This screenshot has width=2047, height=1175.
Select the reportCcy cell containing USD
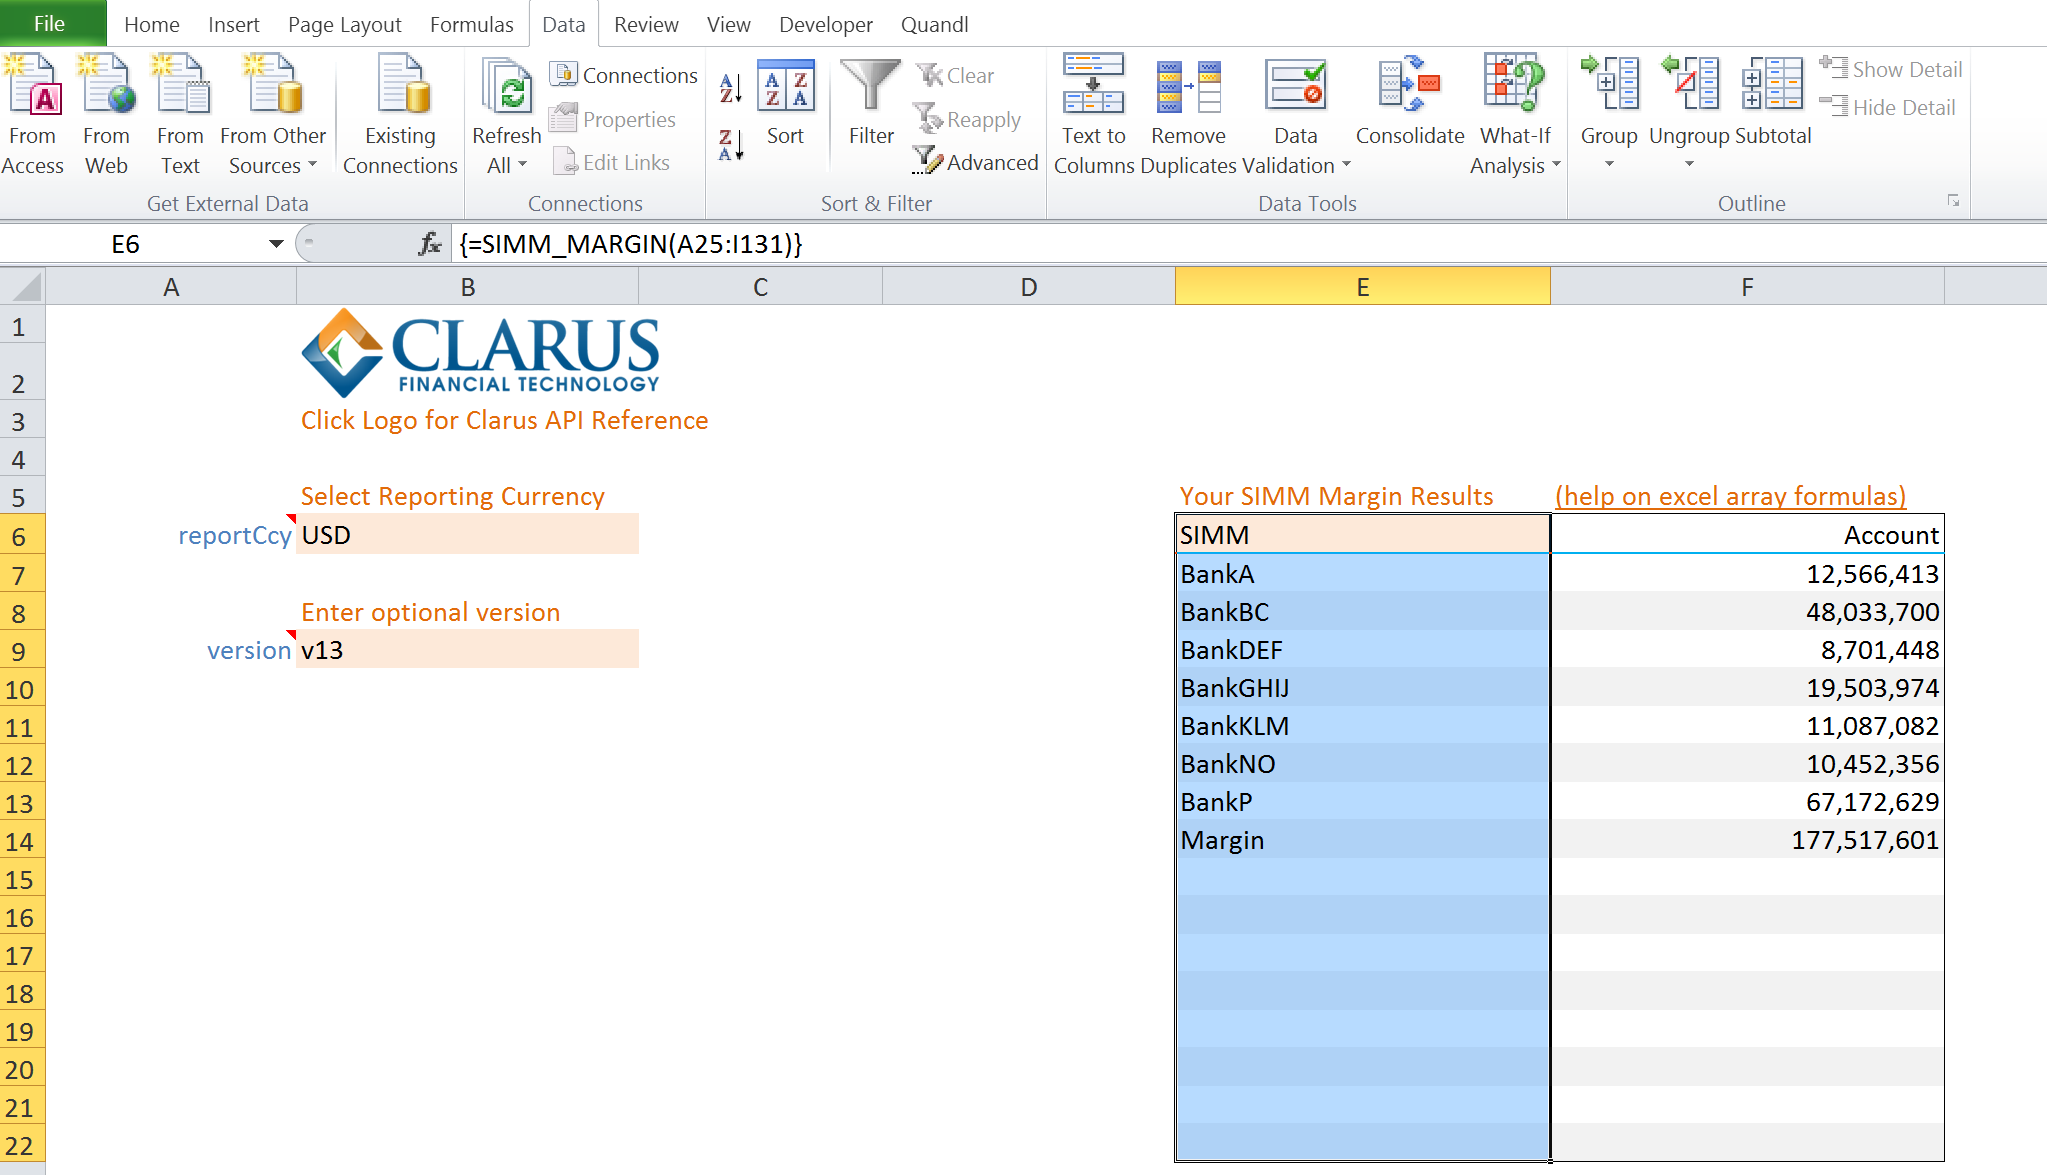coord(467,534)
